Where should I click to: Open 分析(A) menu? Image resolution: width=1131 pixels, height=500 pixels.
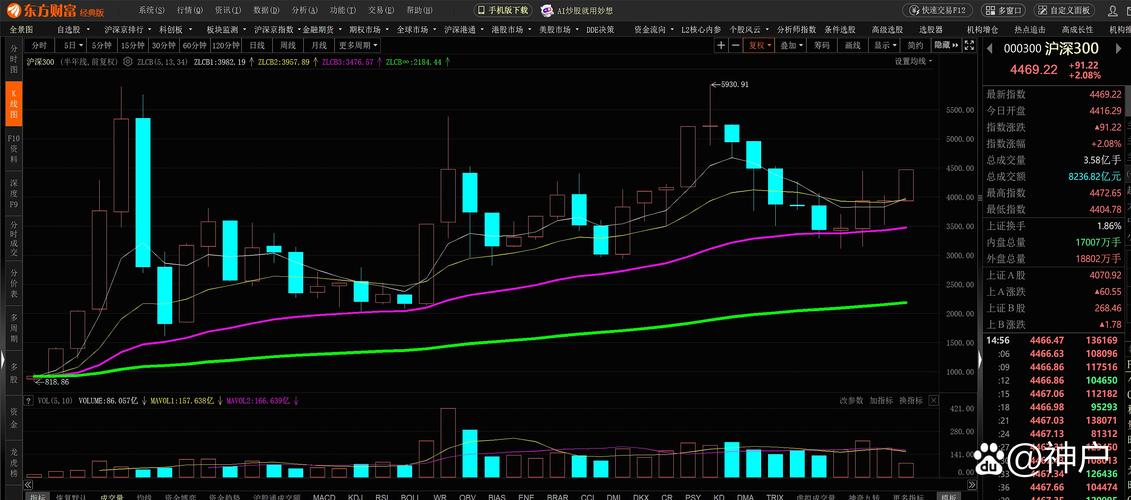pos(304,10)
